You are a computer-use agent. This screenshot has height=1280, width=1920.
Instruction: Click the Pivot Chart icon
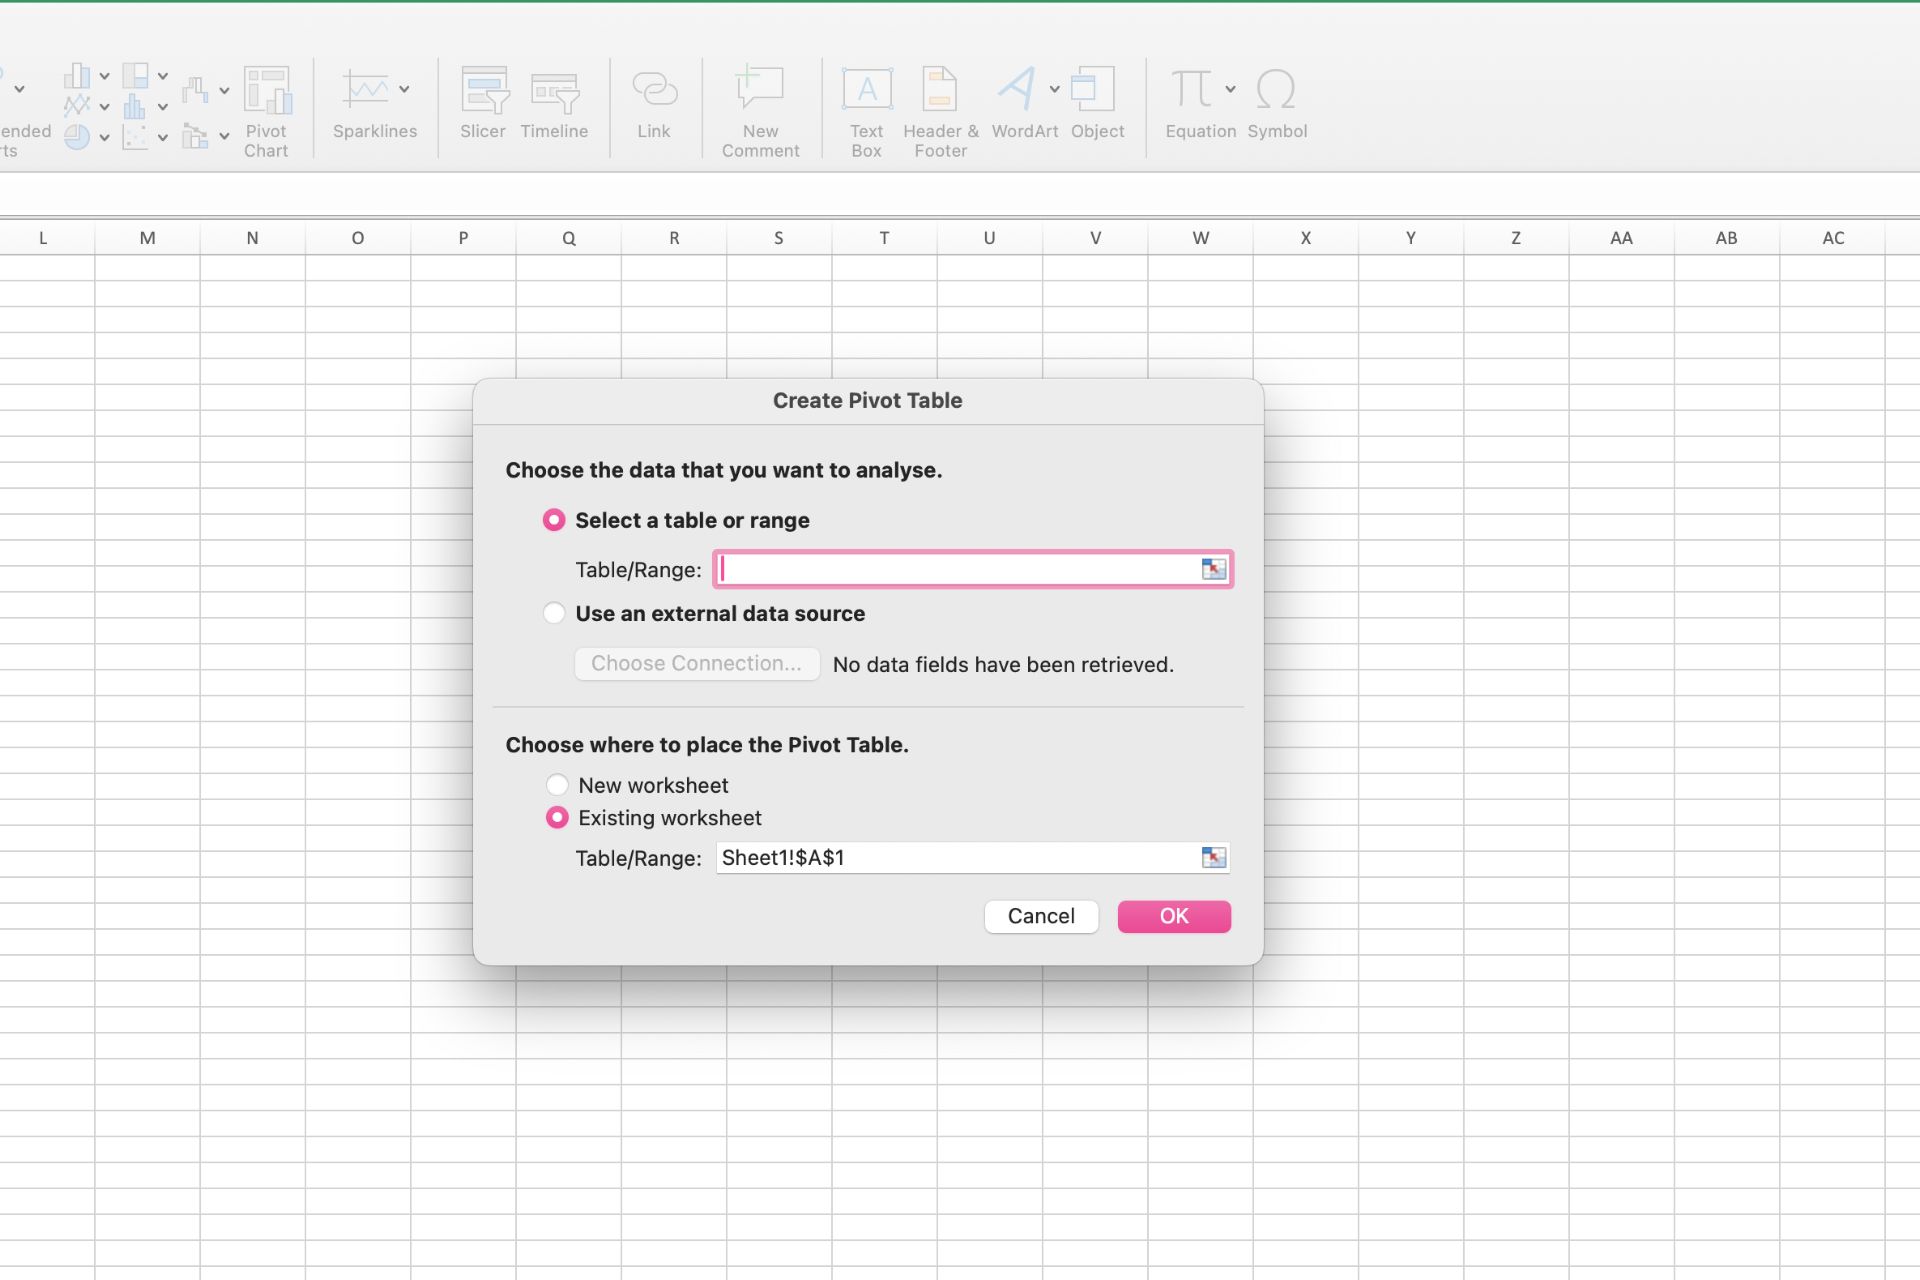pos(267,90)
